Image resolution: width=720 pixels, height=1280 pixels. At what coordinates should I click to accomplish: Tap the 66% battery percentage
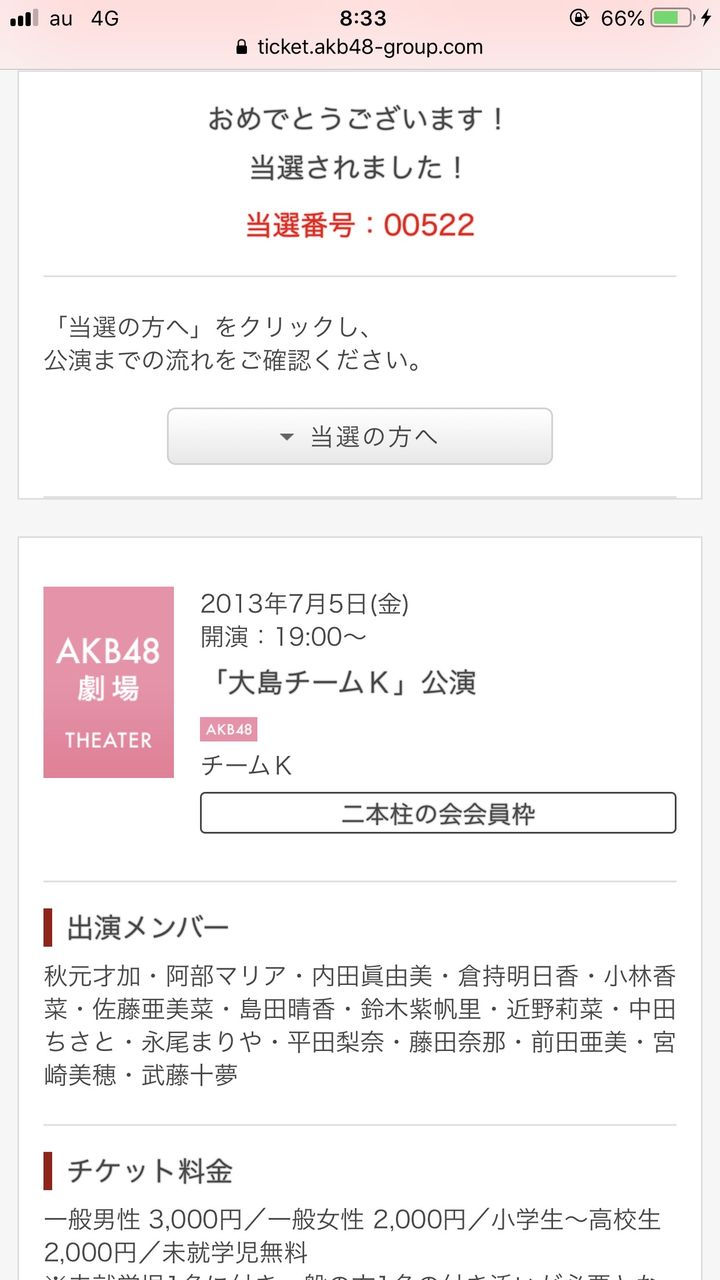pyautogui.click(x=622, y=18)
